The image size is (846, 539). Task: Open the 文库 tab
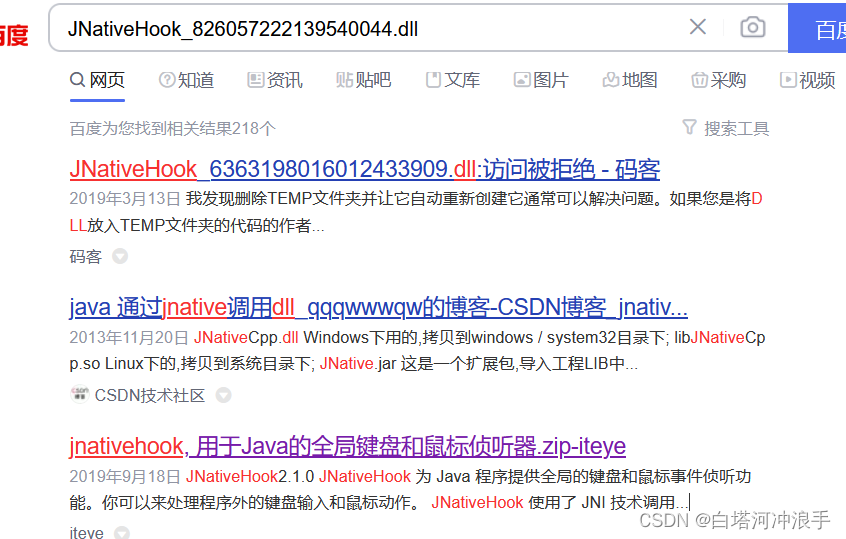(453, 80)
